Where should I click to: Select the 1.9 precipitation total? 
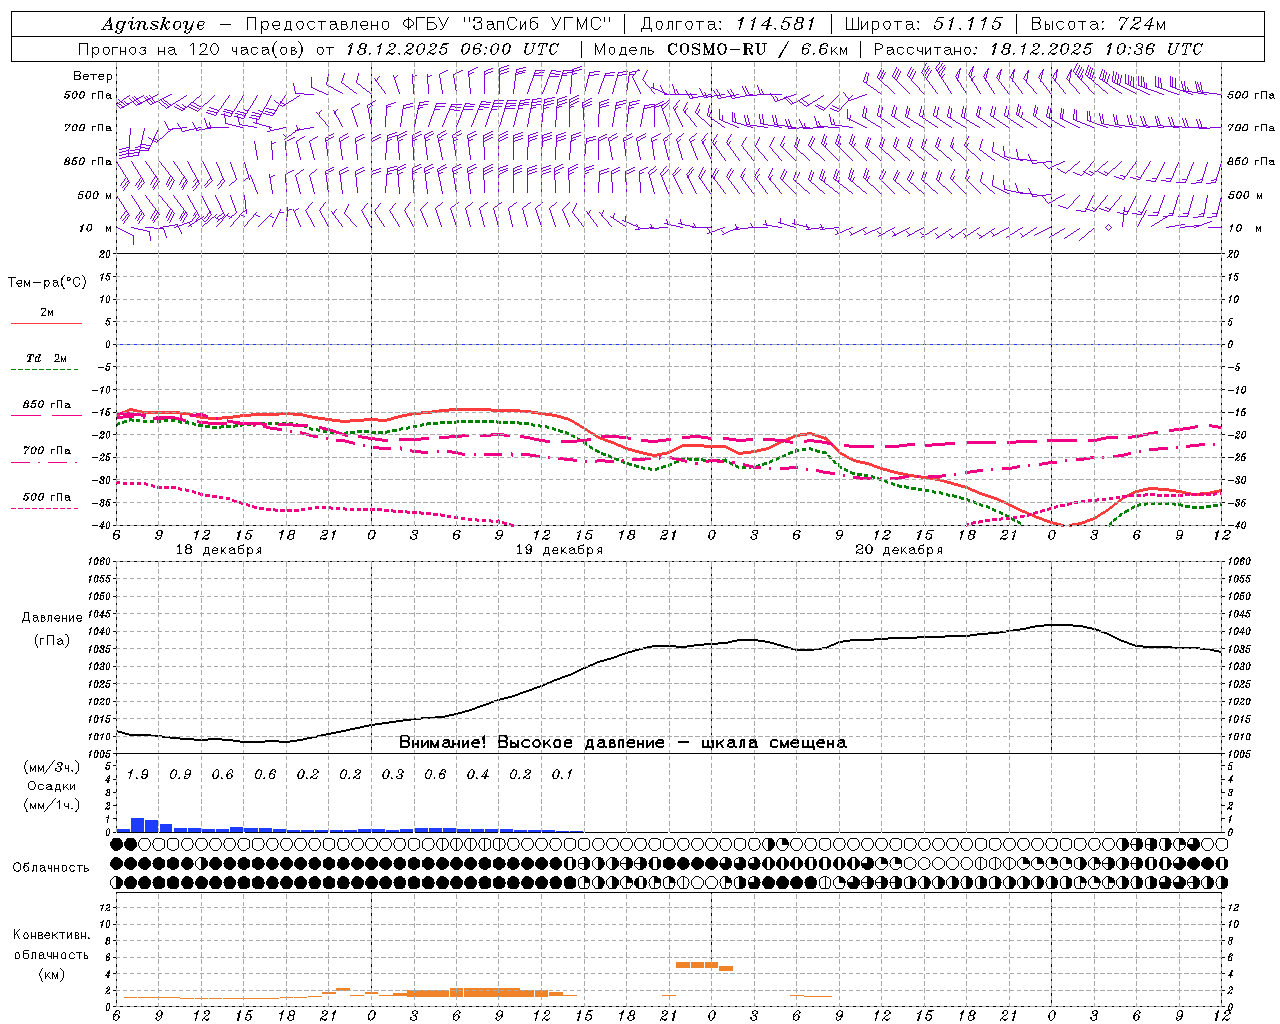pyautogui.click(x=138, y=774)
